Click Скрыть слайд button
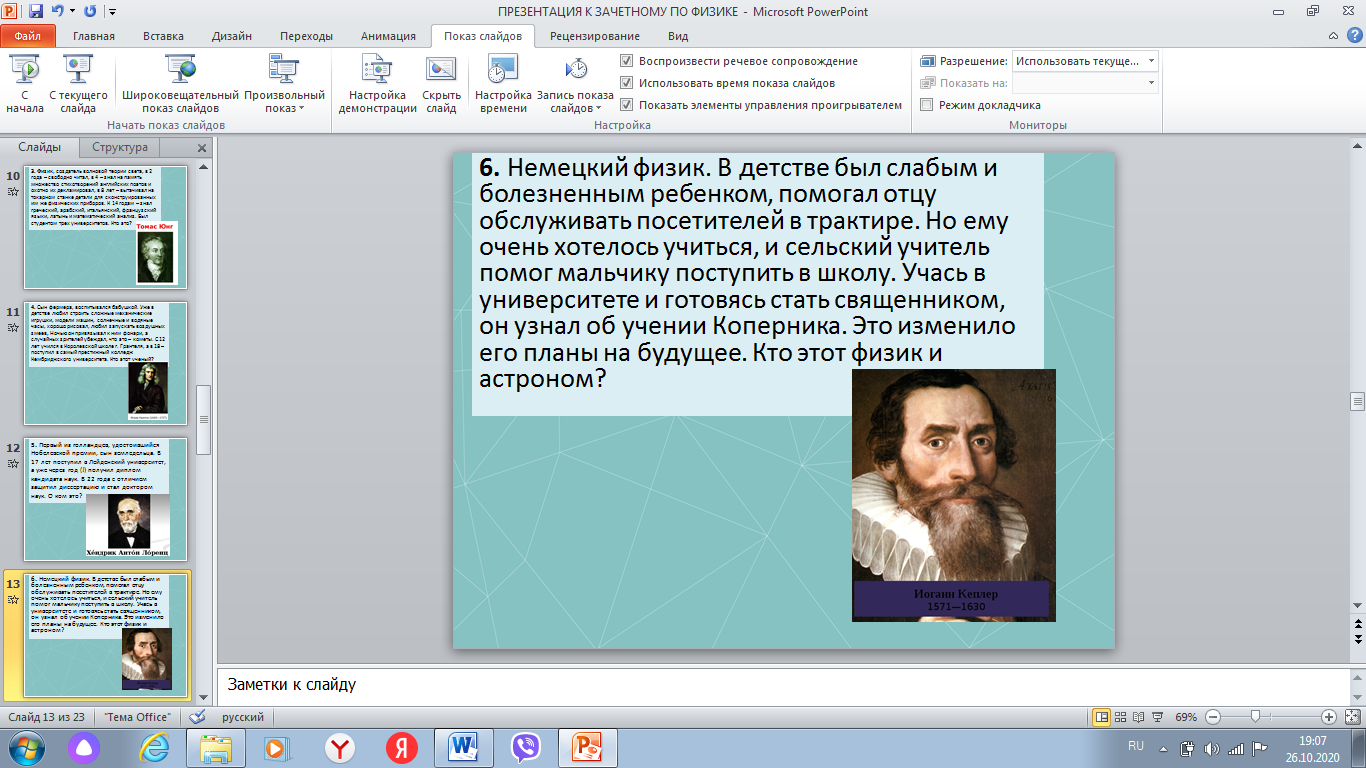Viewport: 1366px width, 768px height. tap(441, 85)
